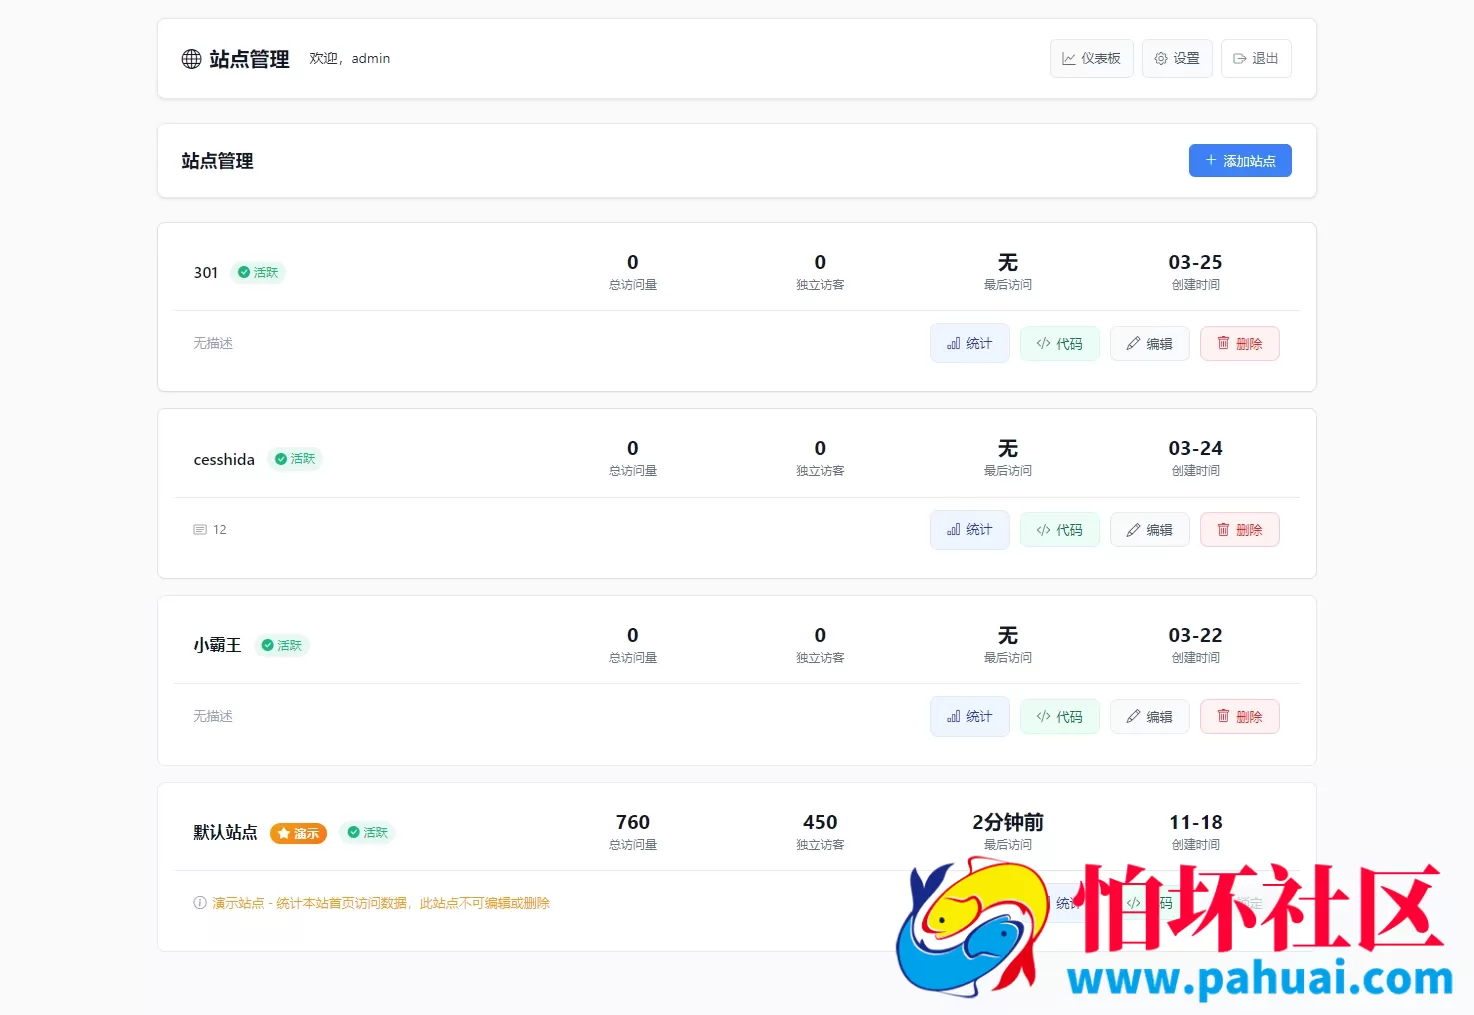
Task: Click 删除 on the 小霸王 site
Action: tap(1239, 716)
